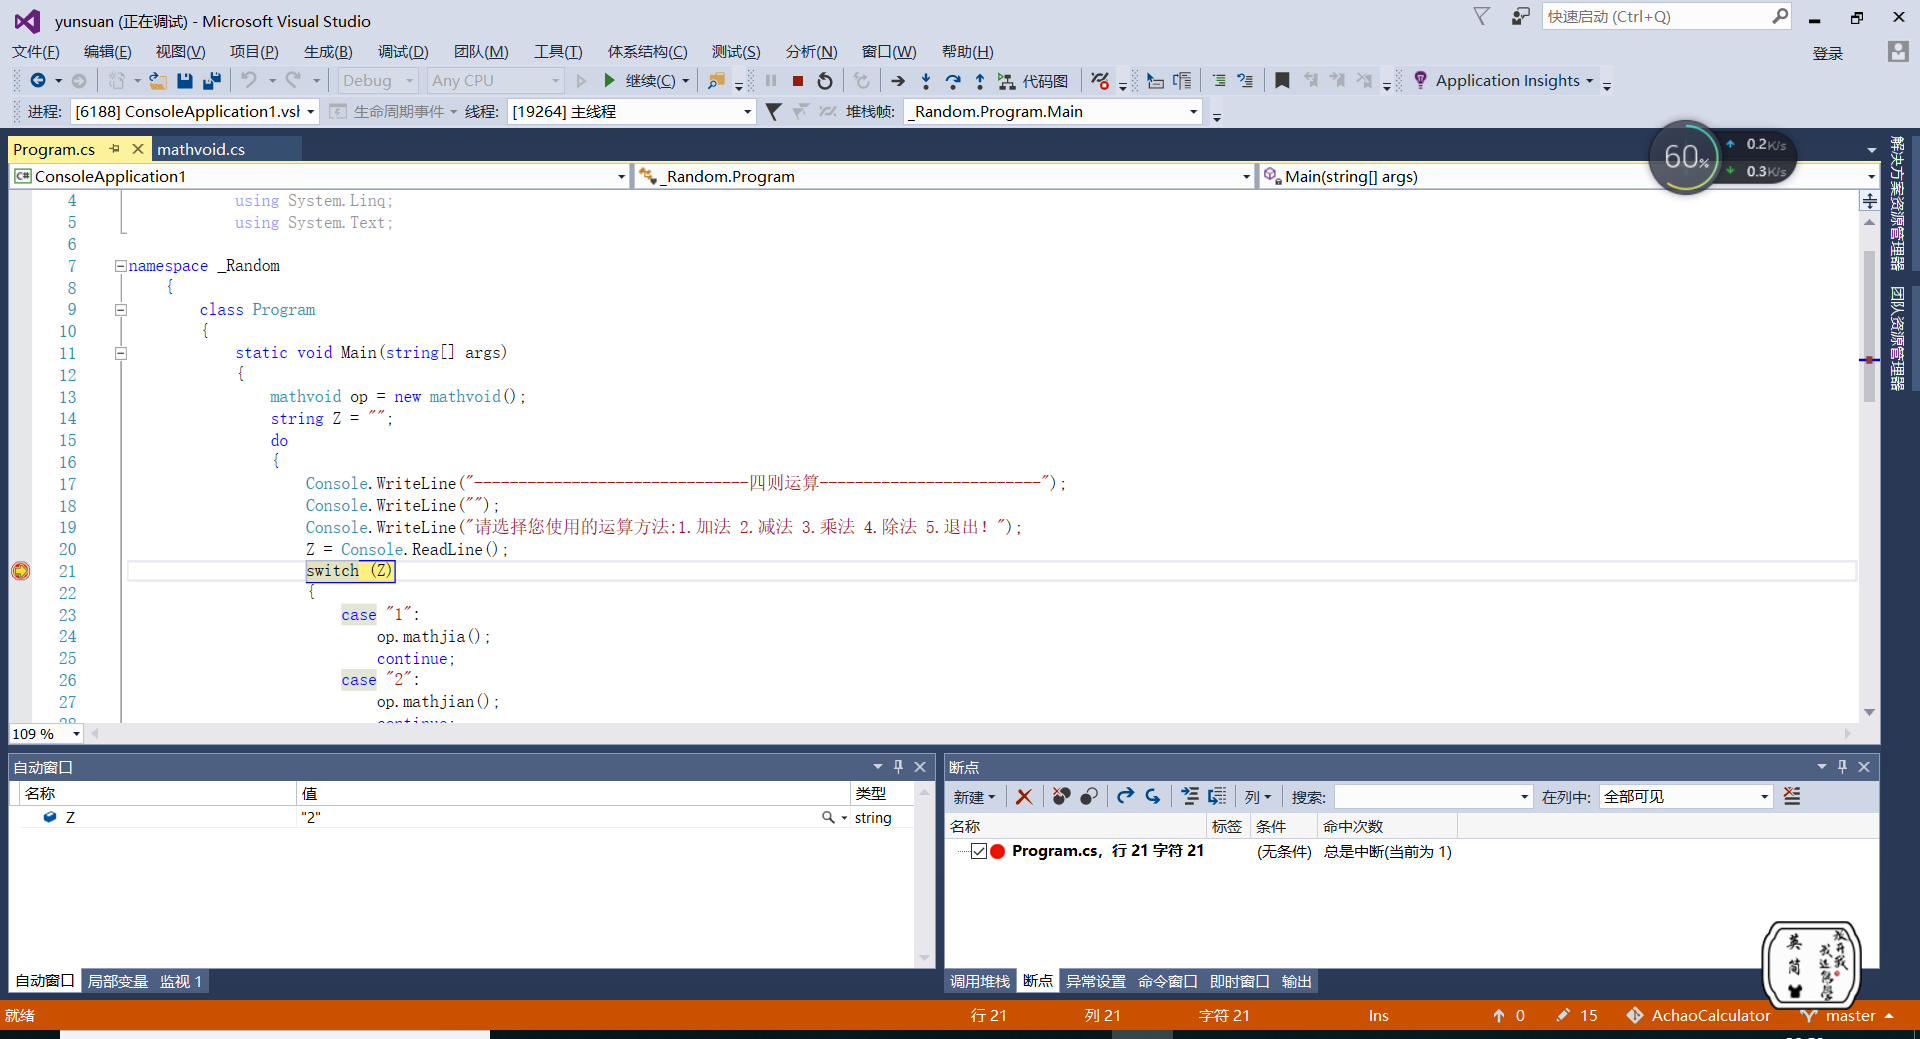The width and height of the screenshot is (1920, 1039).
Task: Open the 全部可见 column filter dropdown
Action: [x=1685, y=797]
